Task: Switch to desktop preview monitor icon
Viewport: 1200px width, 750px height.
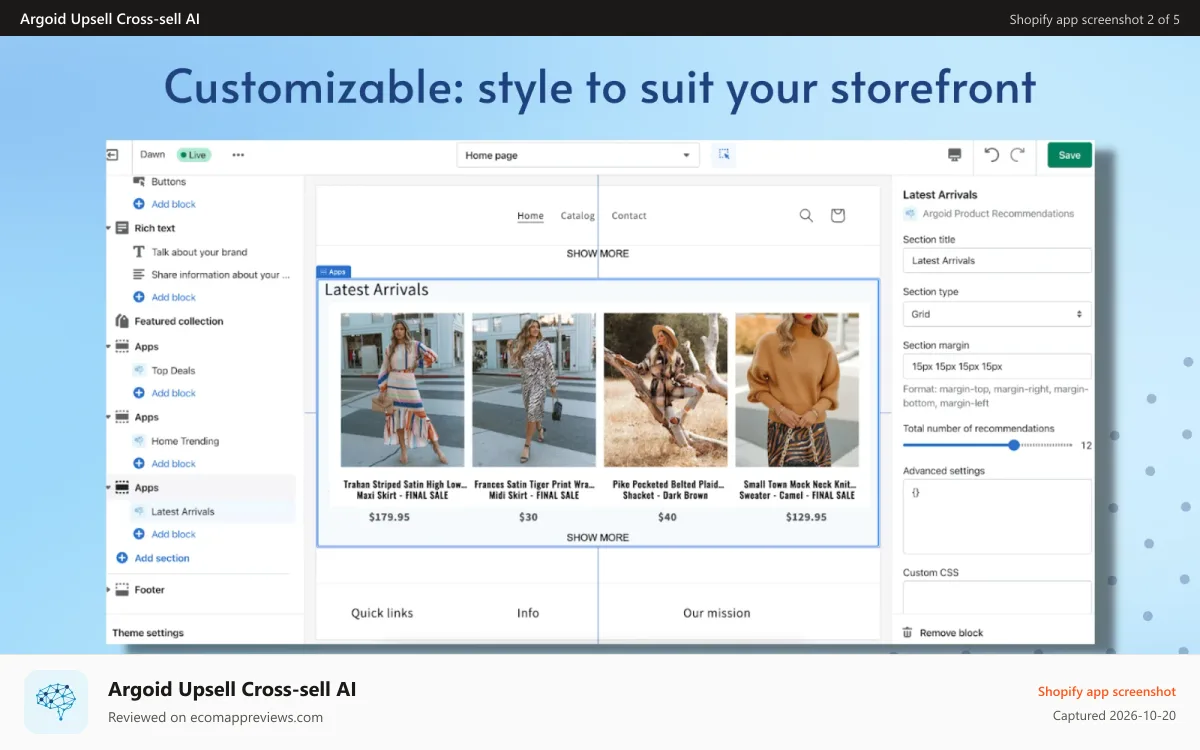Action: click(954, 155)
